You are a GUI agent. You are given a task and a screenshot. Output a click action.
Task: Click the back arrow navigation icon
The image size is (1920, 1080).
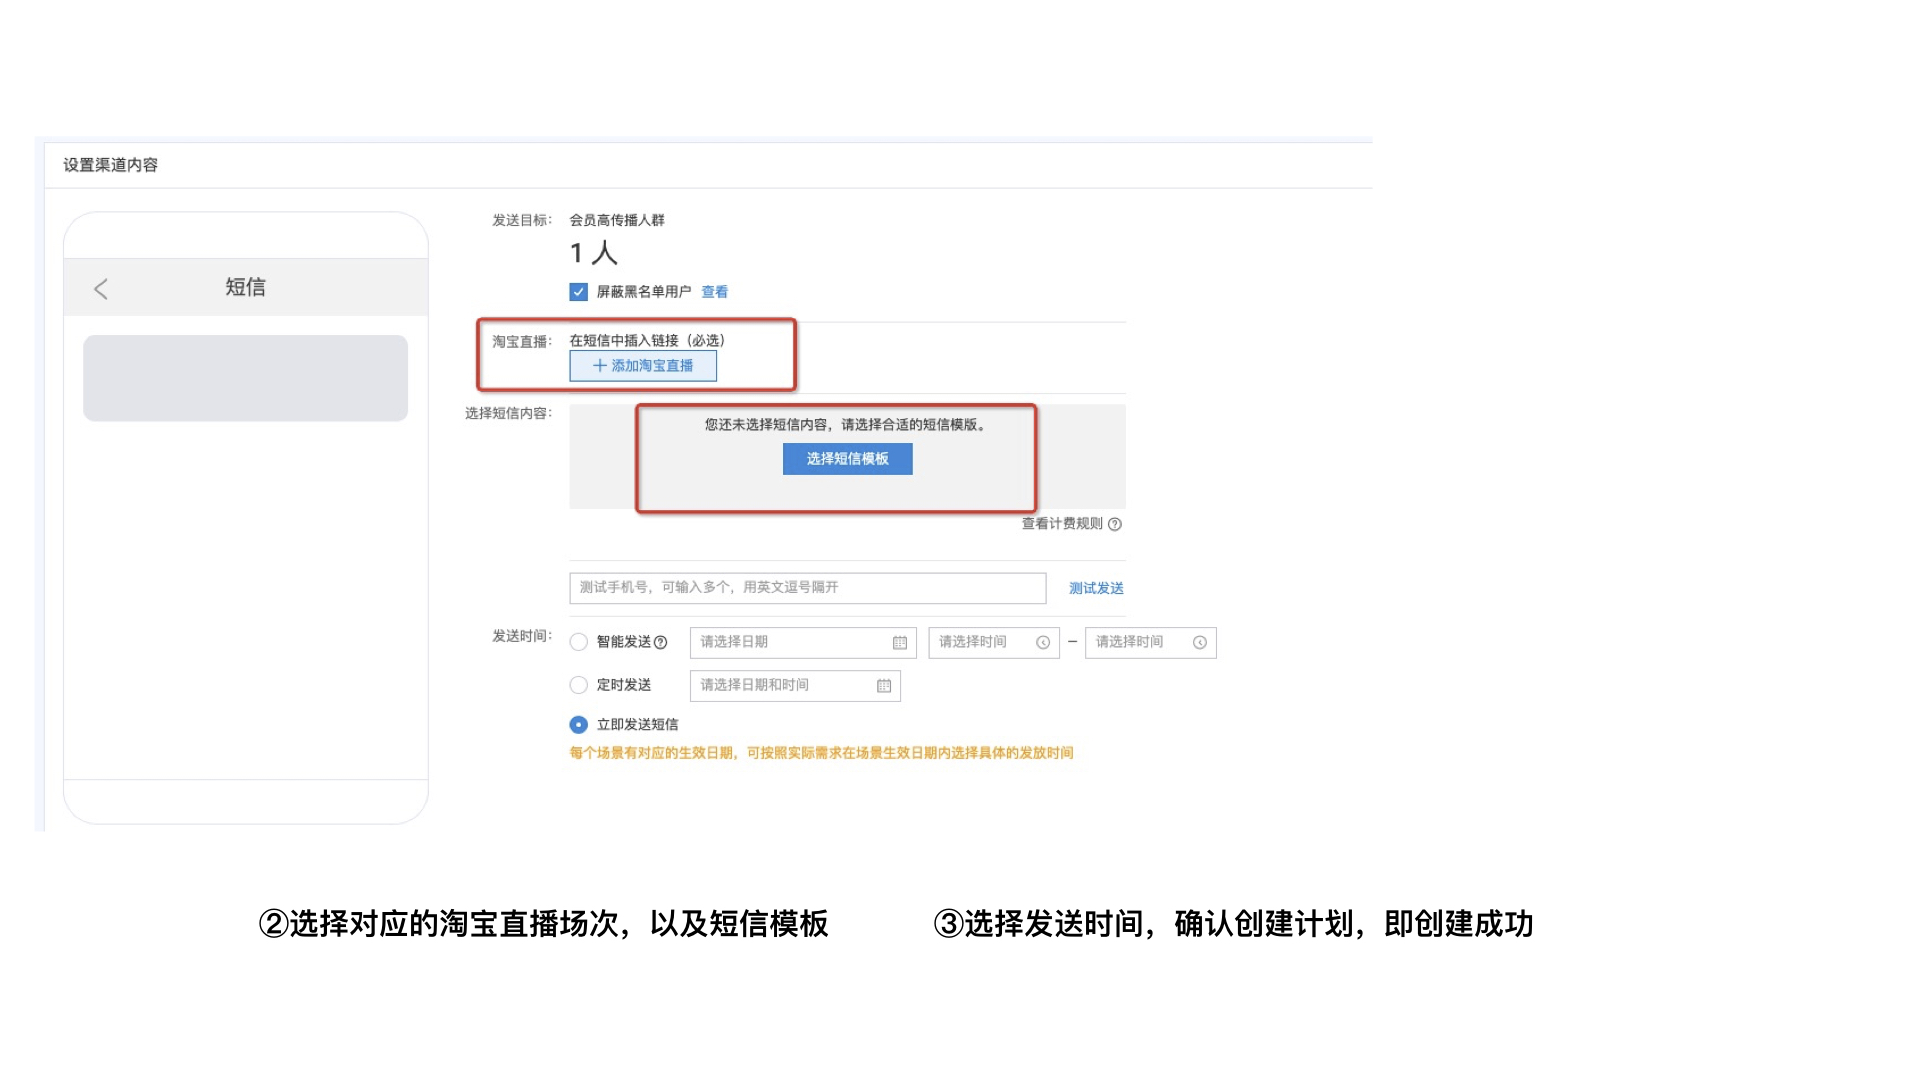[x=102, y=287]
